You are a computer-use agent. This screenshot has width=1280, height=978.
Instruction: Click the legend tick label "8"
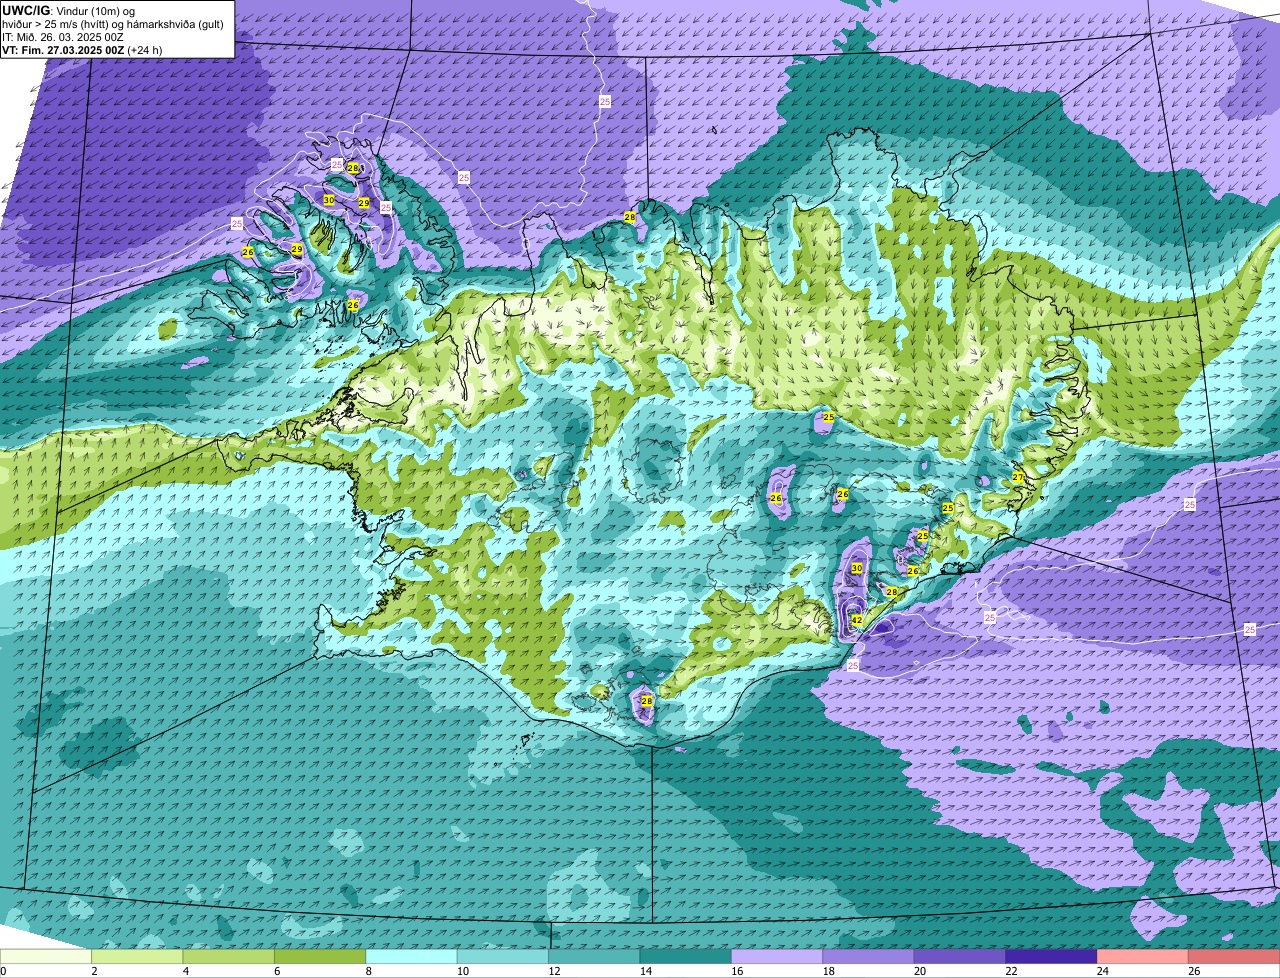368,971
